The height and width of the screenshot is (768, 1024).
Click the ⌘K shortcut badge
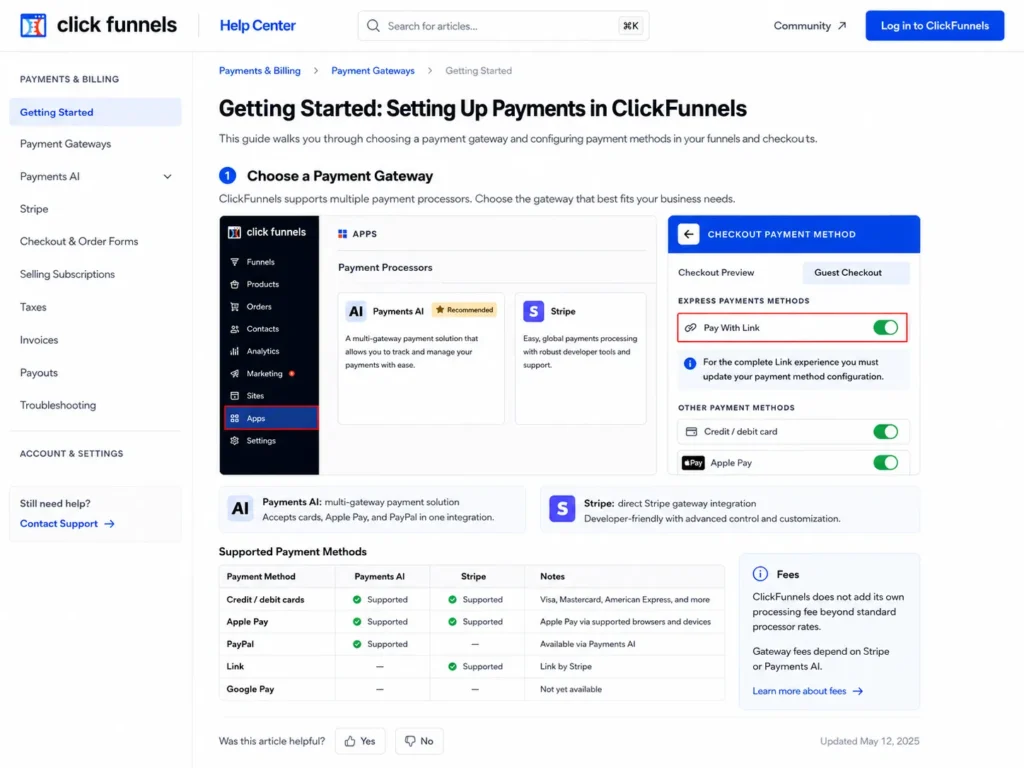[x=630, y=25]
